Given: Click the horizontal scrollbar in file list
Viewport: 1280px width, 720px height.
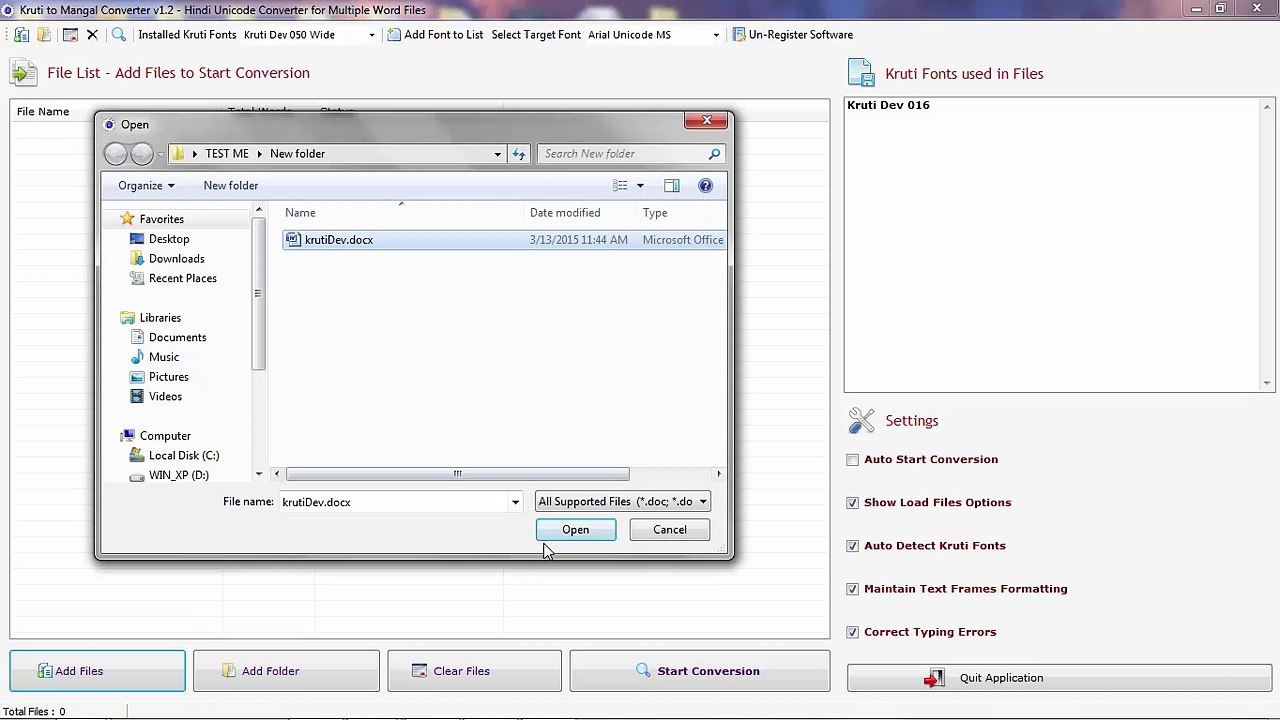Looking at the screenshot, I should click(x=458, y=474).
